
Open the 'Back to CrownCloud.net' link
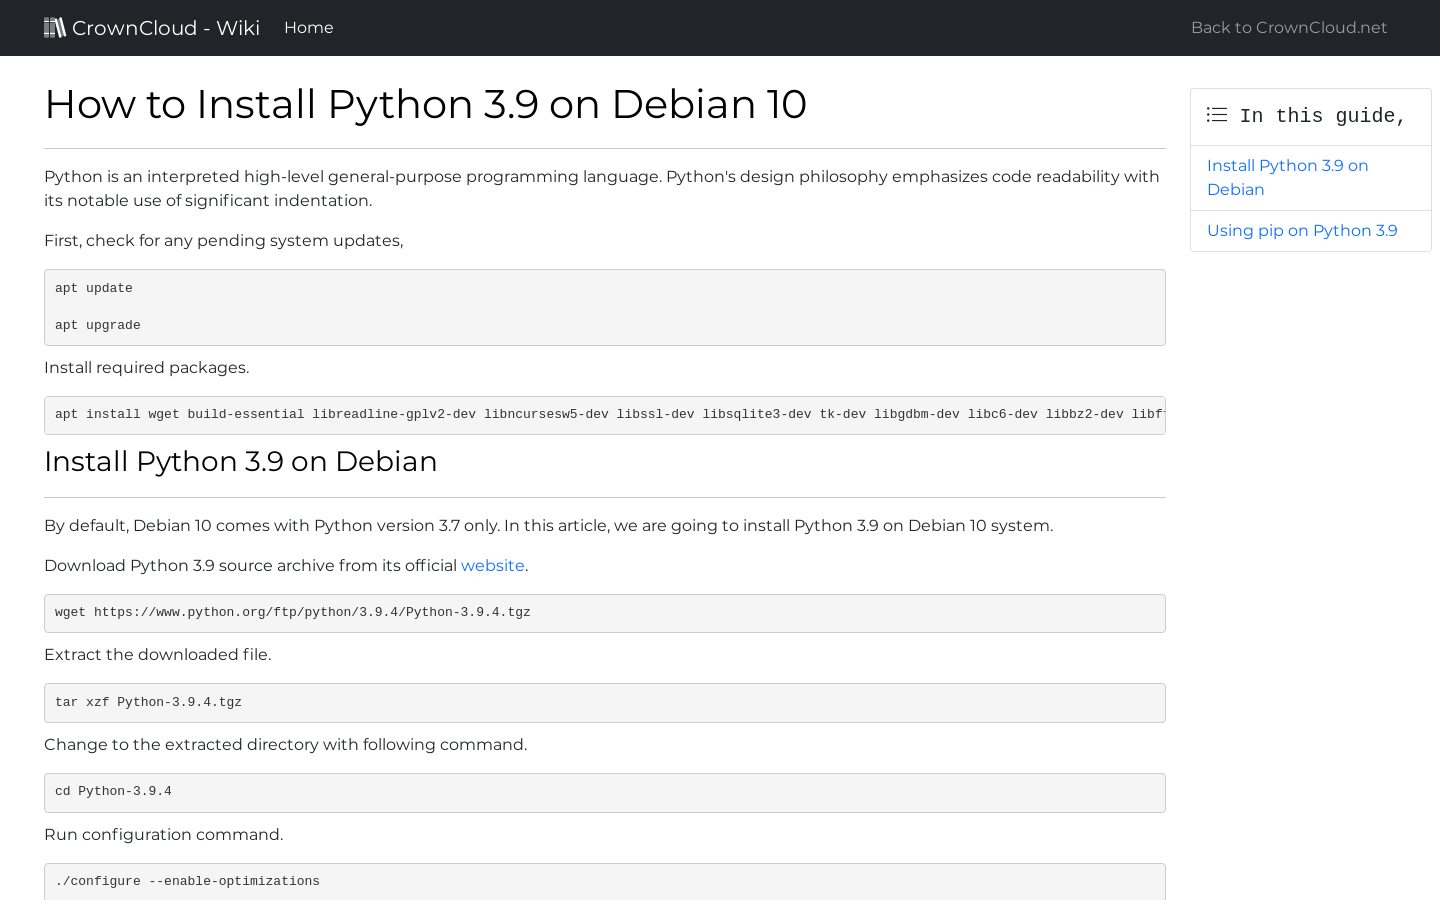(x=1289, y=27)
